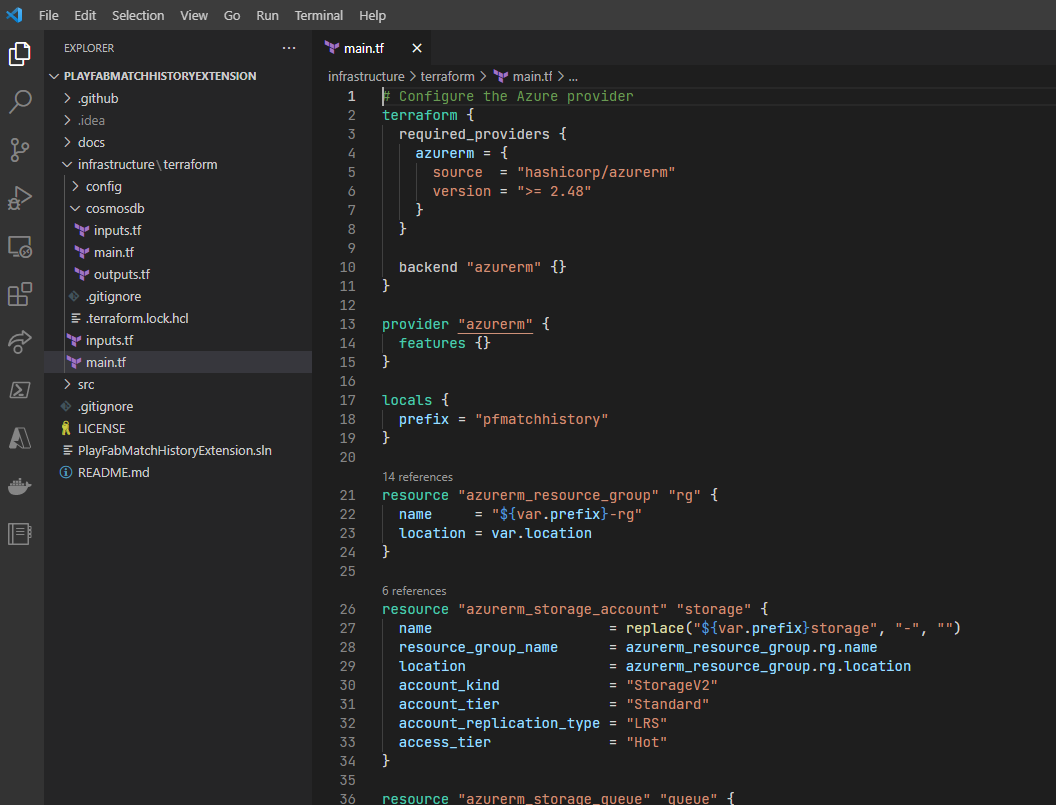Click the breadcrumb ellipsis segment

573,76
